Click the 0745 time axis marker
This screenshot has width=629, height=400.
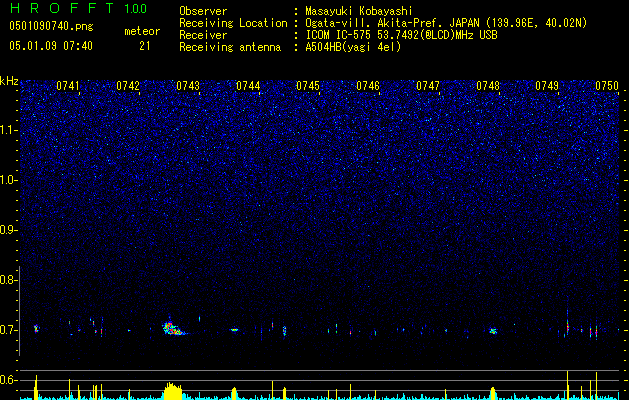point(308,85)
